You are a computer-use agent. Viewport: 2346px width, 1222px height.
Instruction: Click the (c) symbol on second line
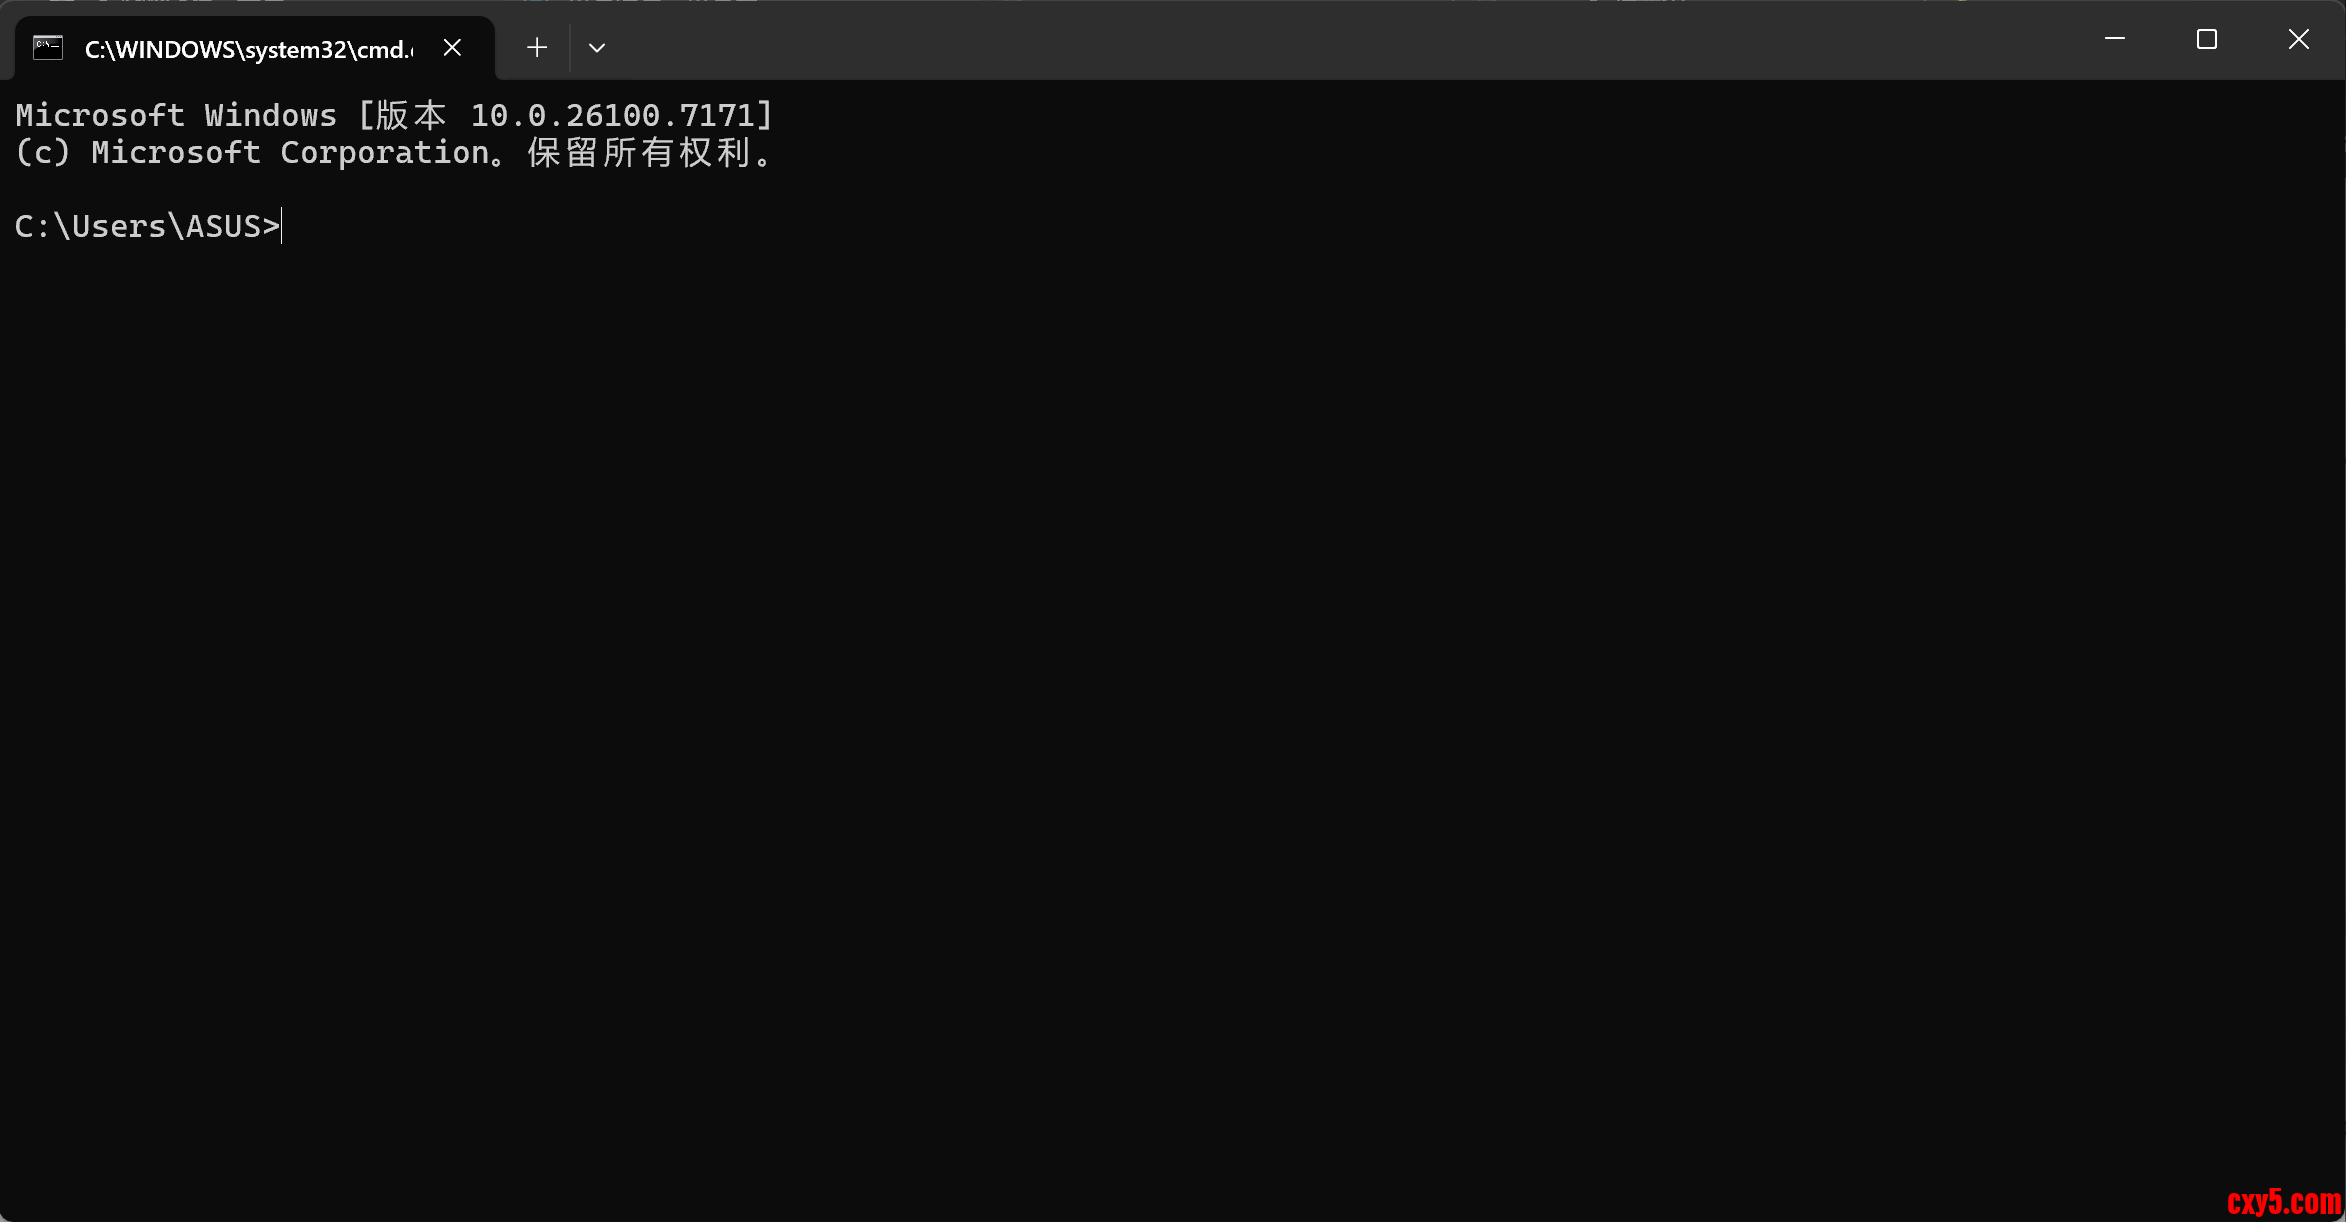point(43,152)
